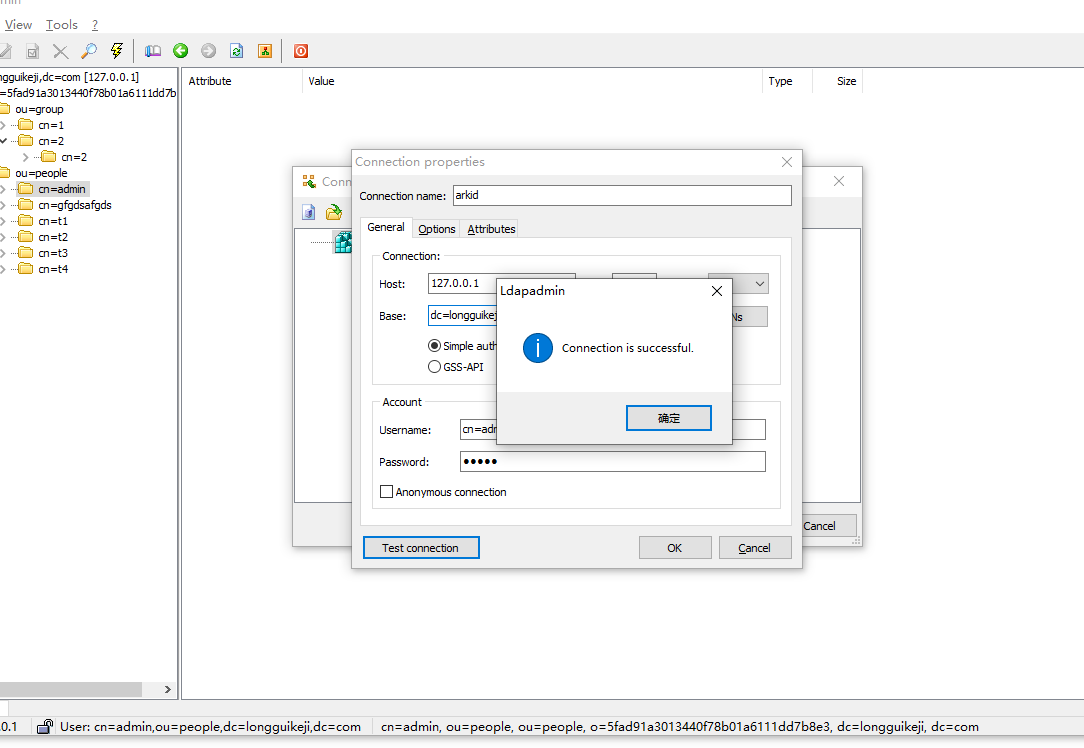Refresh using the page refresh toolbar icon
The width and height of the screenshot is (1084, 748).
point(236,51)
